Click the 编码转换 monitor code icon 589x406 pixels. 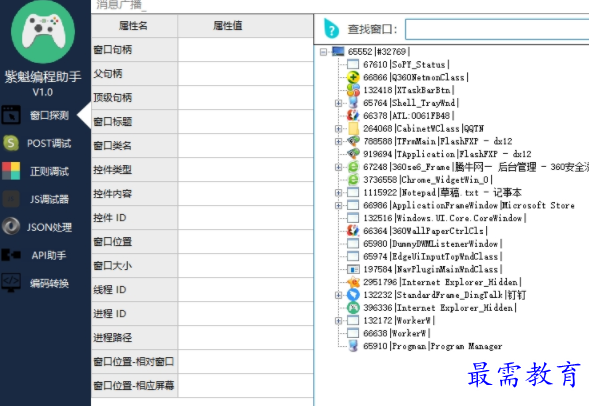click(x=11, y=282)
